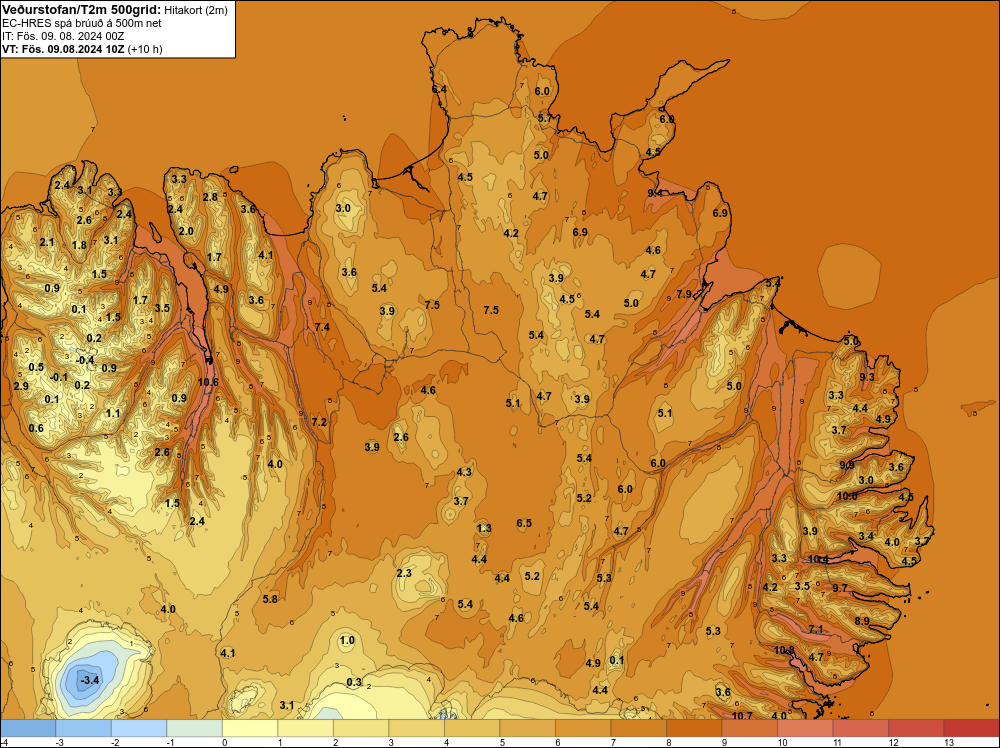Click the '2.3' temperature value
The width and height of the screenshot is (1000, 748).
404,573
